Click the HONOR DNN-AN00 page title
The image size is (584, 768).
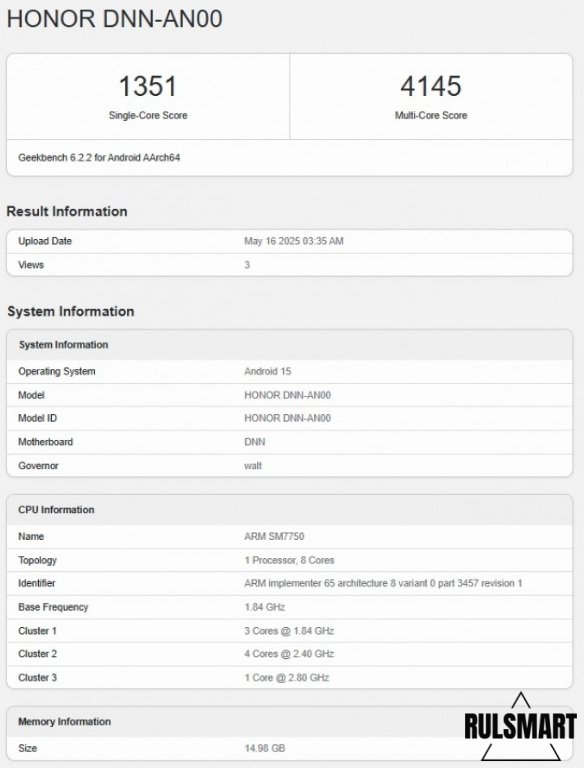tap(115, 19)
